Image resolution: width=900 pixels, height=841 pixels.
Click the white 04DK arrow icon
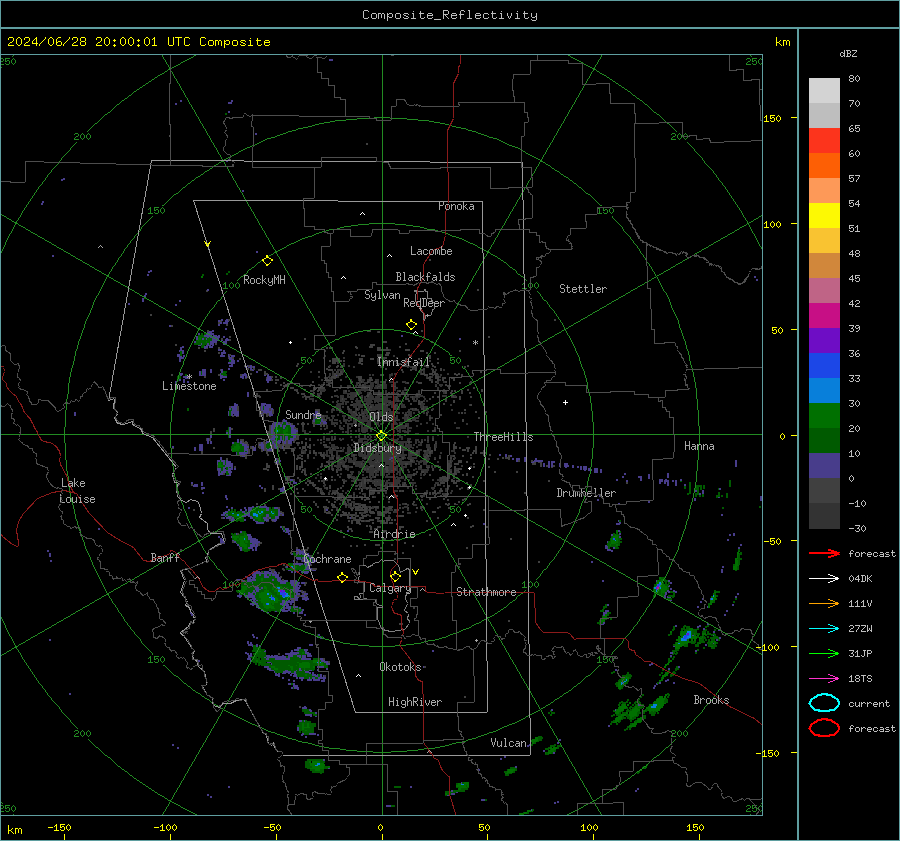pyautogui.click(x=824, y=579)
